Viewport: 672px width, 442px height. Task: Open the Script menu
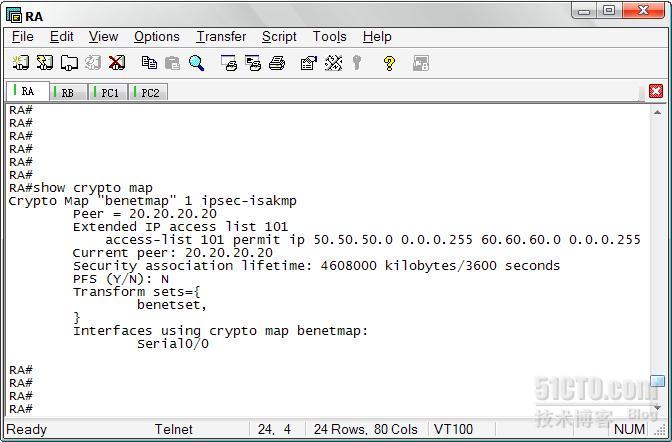tap(279, 37)
